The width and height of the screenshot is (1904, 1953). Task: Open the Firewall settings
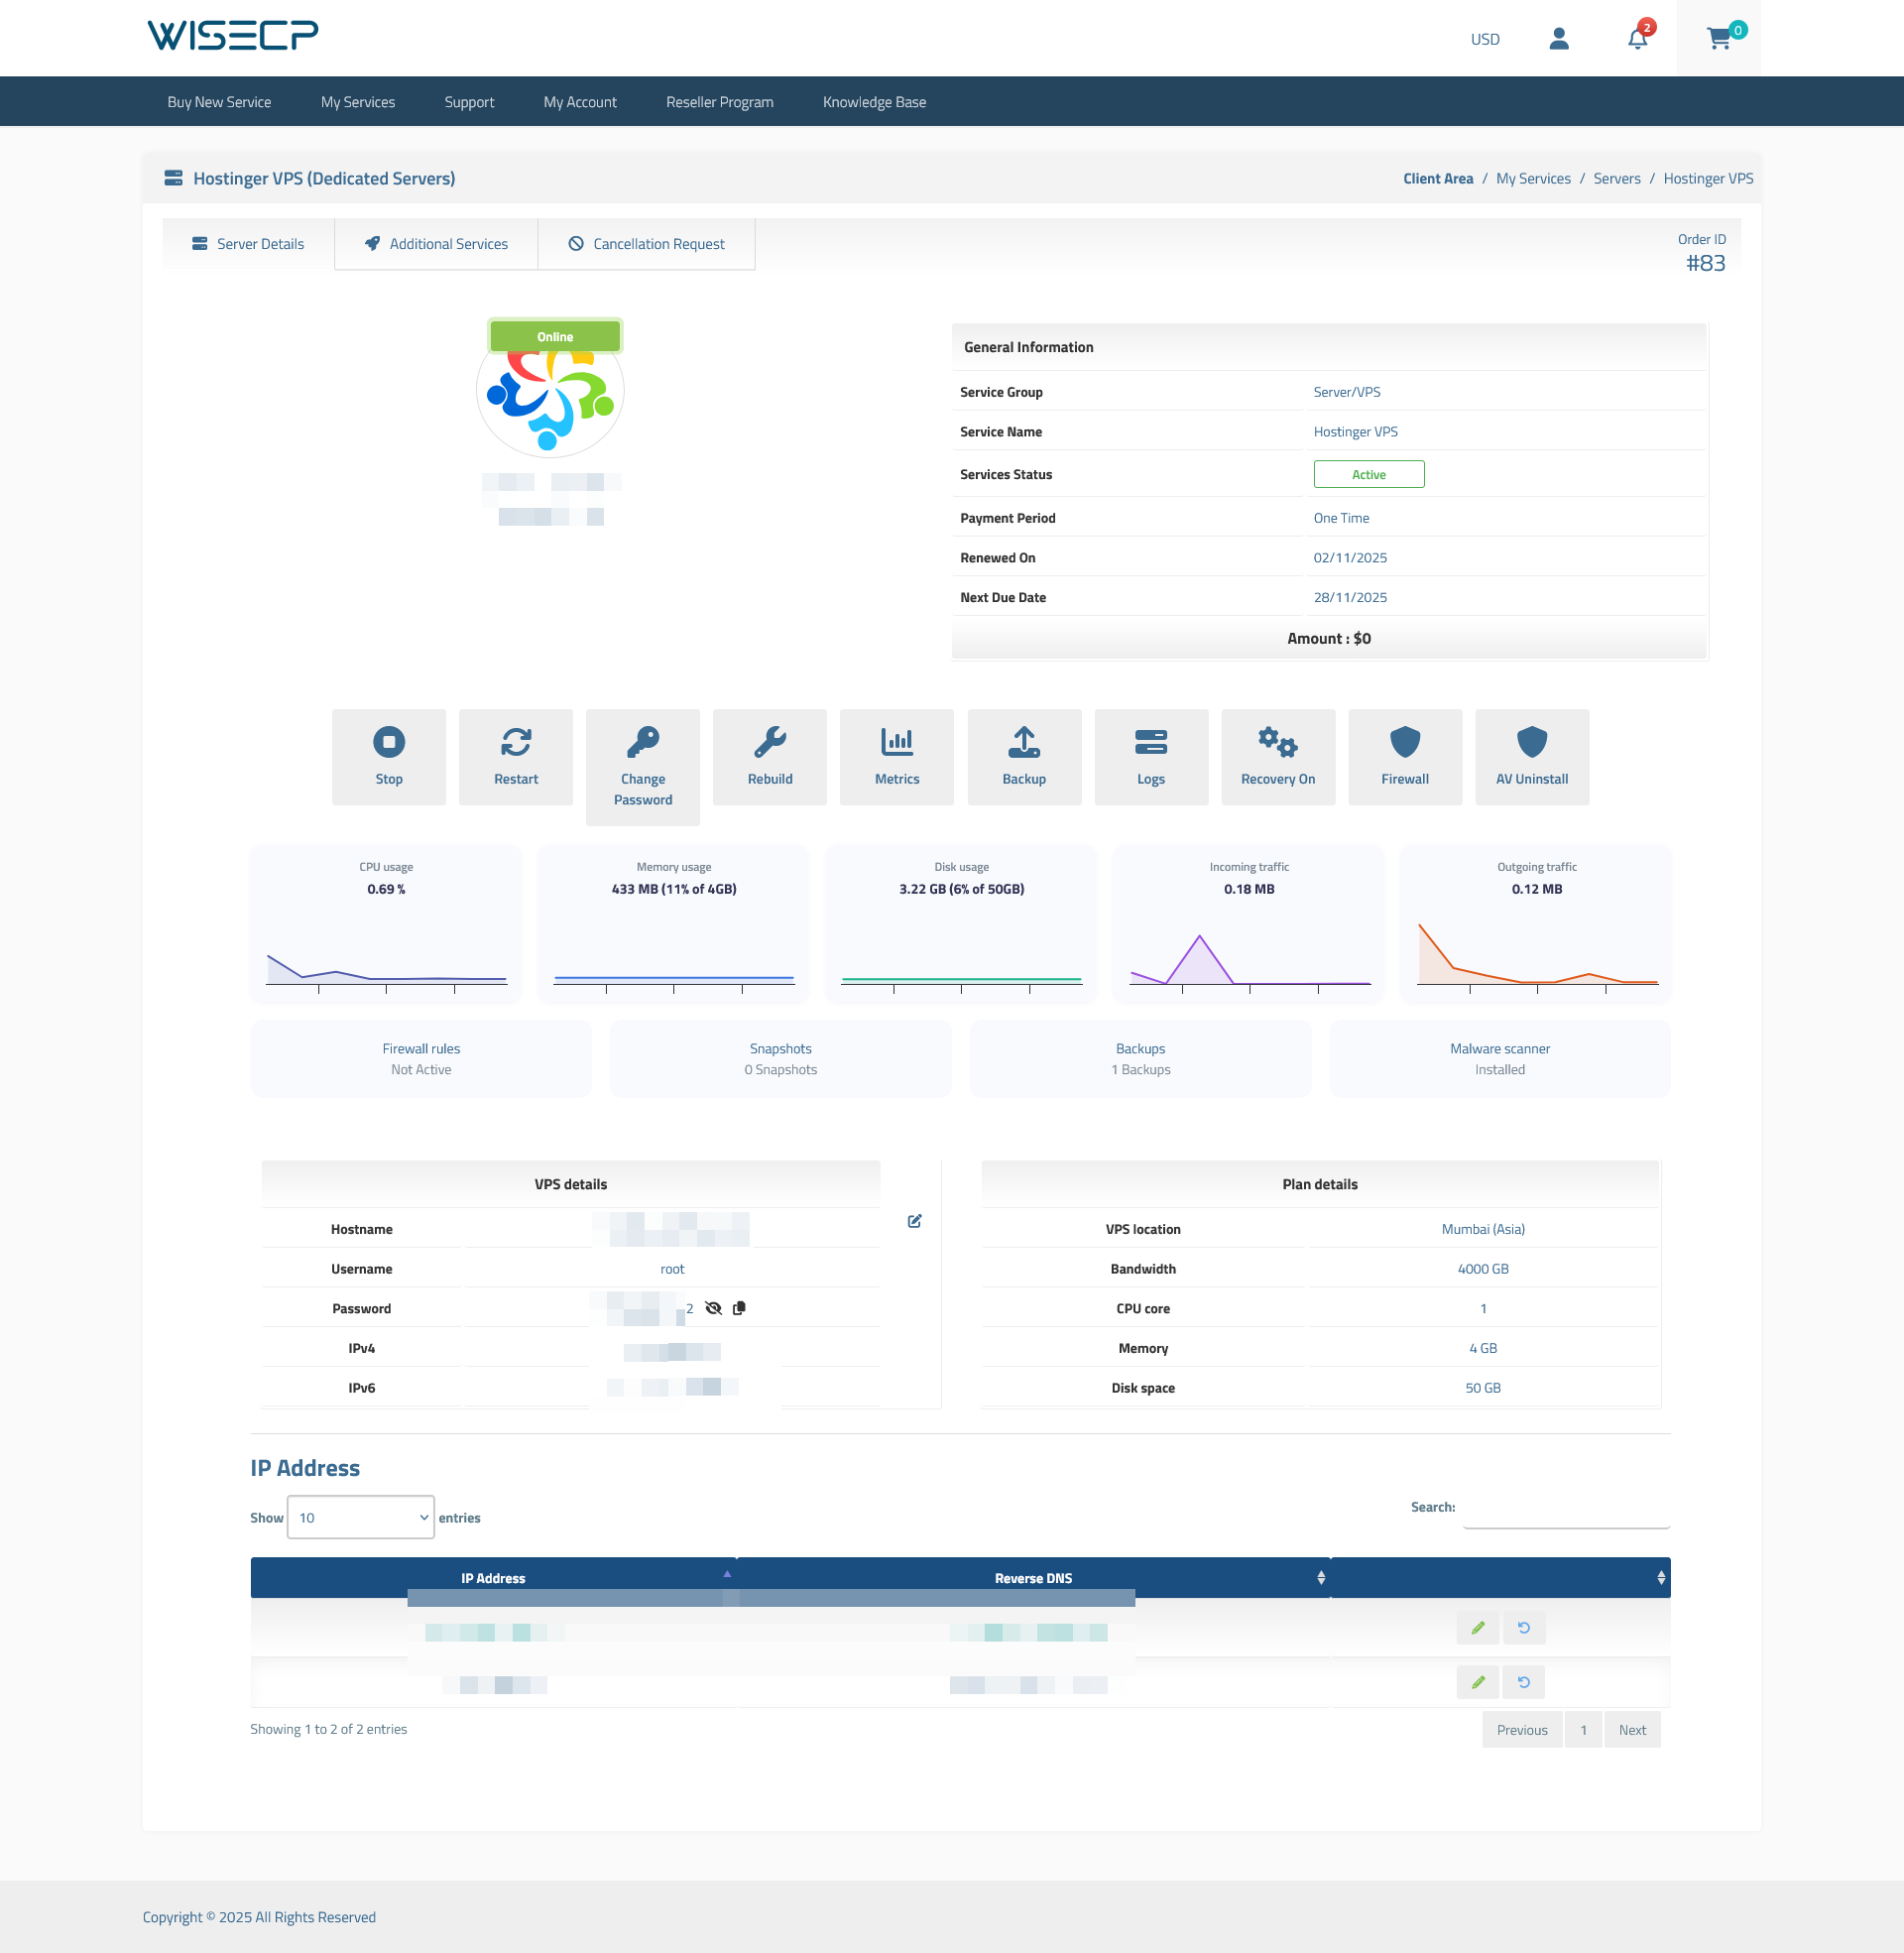(1405, 757)
